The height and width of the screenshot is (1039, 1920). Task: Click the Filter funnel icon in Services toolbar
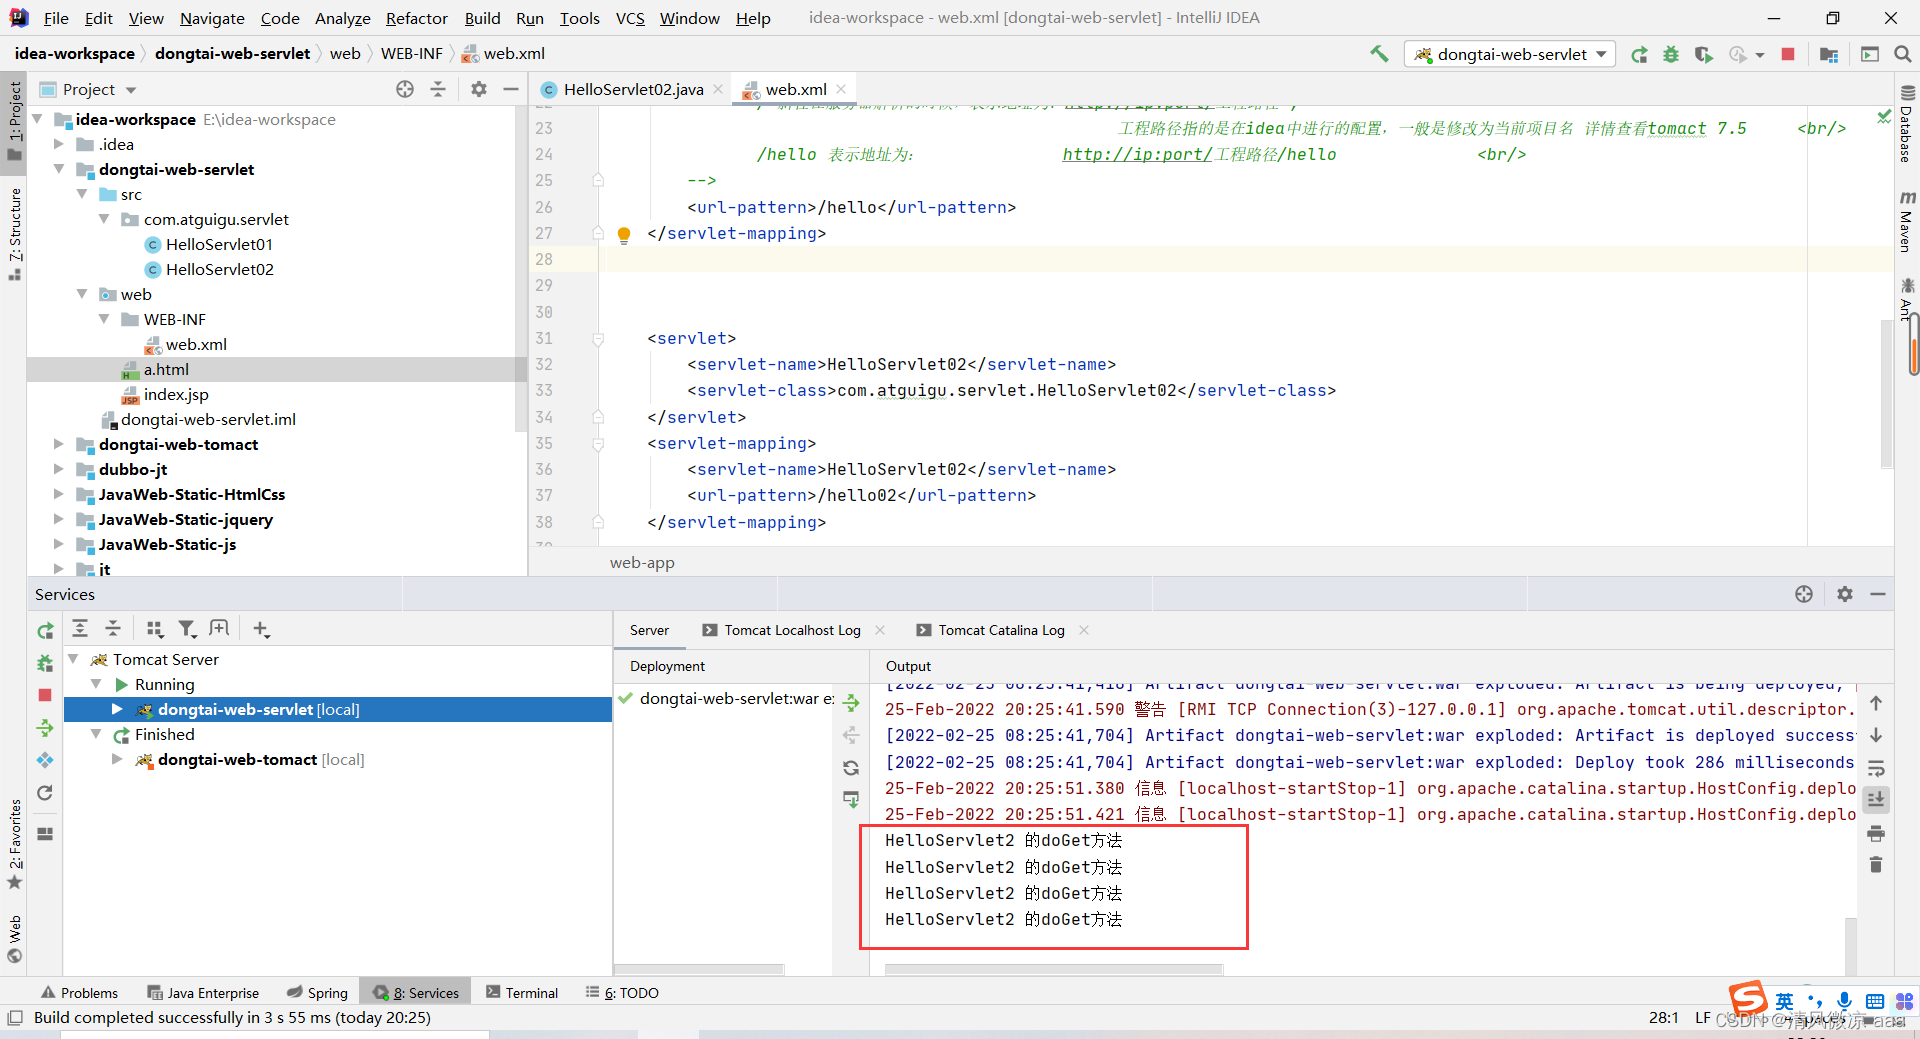click(x=187, y=628)
